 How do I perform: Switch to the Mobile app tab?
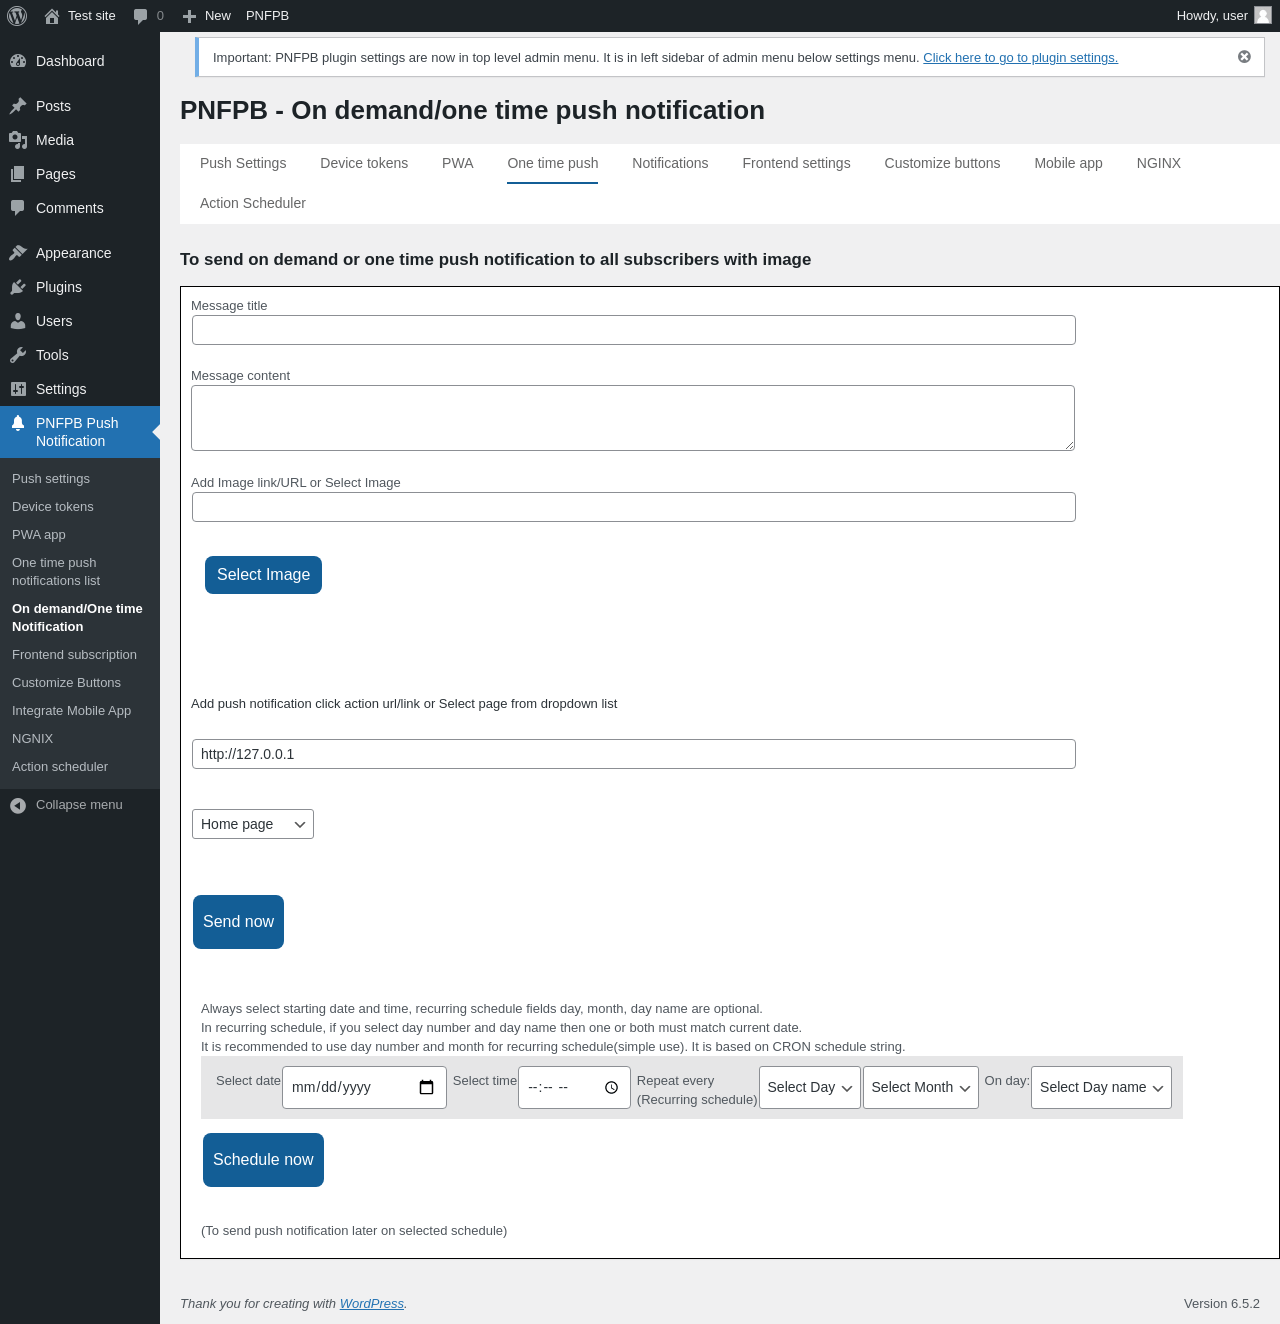(x=1068, y=163)
